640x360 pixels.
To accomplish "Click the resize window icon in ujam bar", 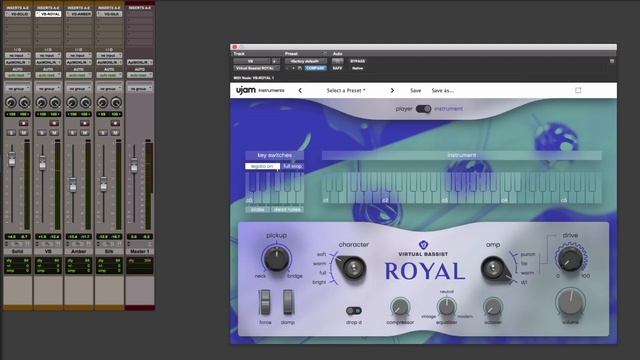I will tap(578, 90).
